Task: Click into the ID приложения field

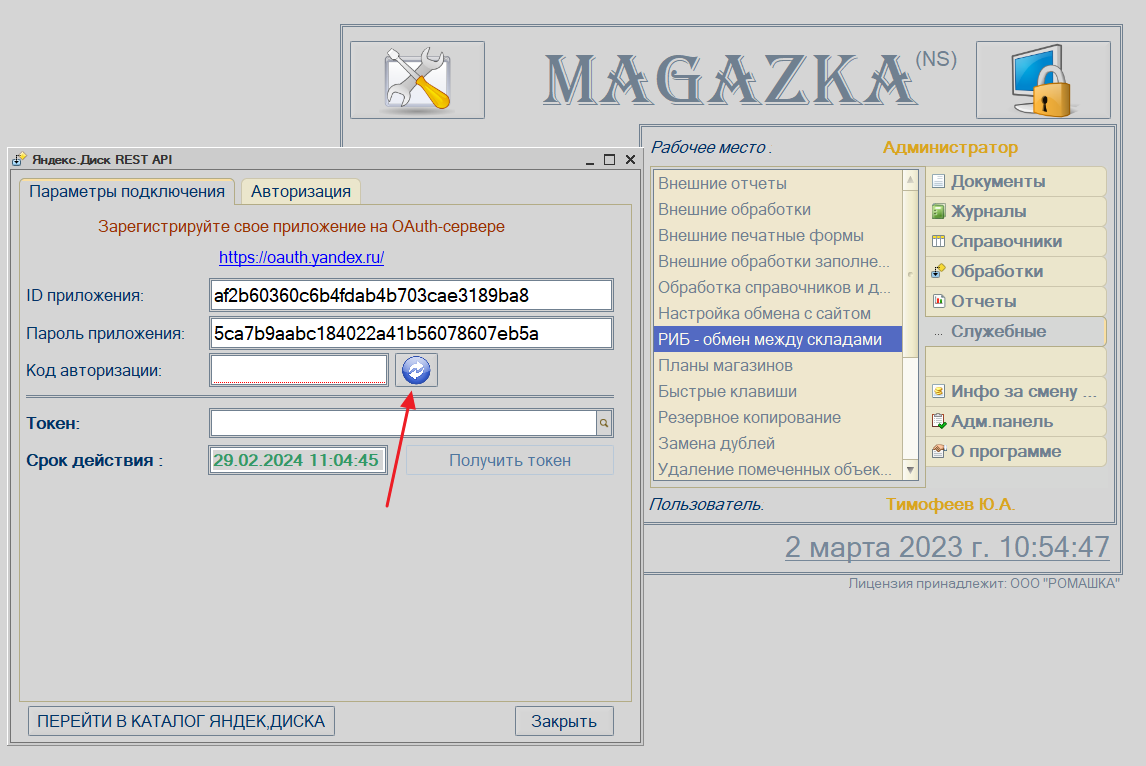Action: (411, 295)
